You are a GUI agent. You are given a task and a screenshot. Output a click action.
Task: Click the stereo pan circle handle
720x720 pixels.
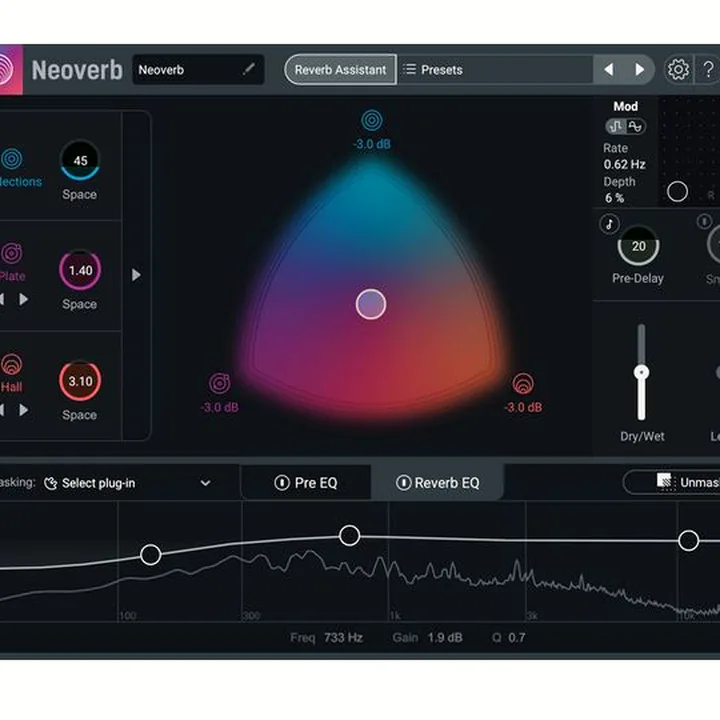click(x=677, y=191)
